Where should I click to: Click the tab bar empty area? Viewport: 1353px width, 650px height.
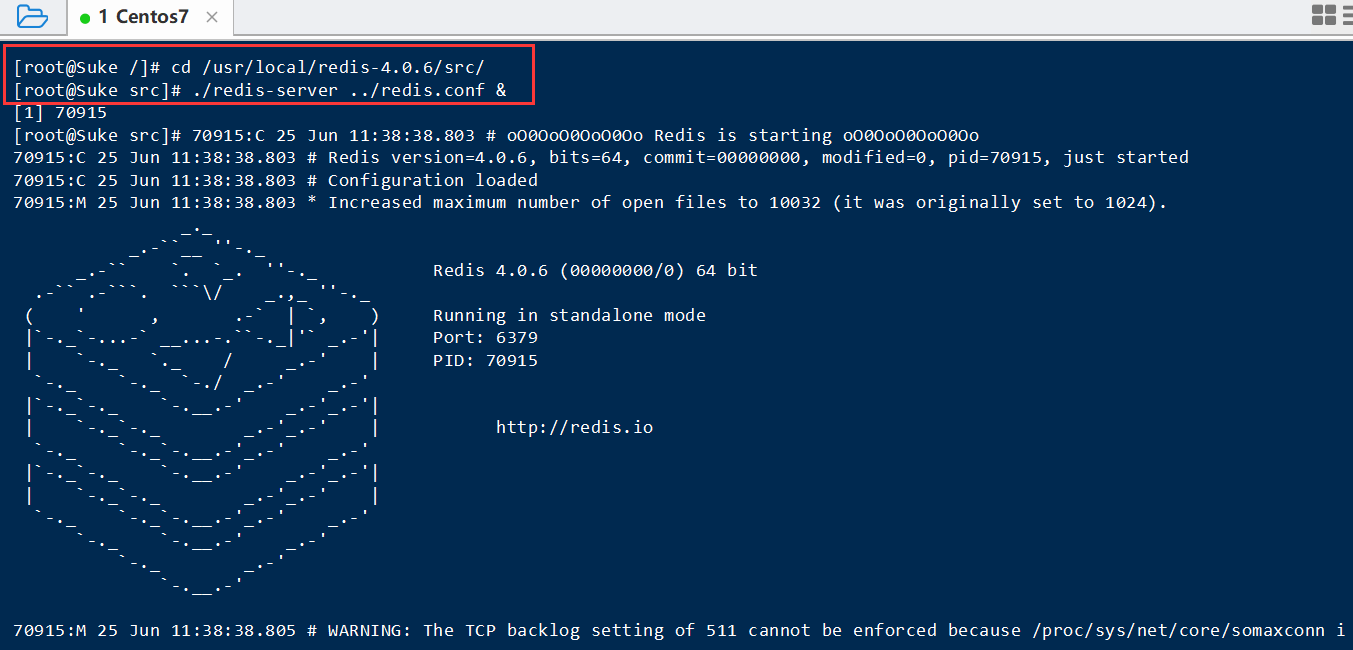(x=700, y=16)
